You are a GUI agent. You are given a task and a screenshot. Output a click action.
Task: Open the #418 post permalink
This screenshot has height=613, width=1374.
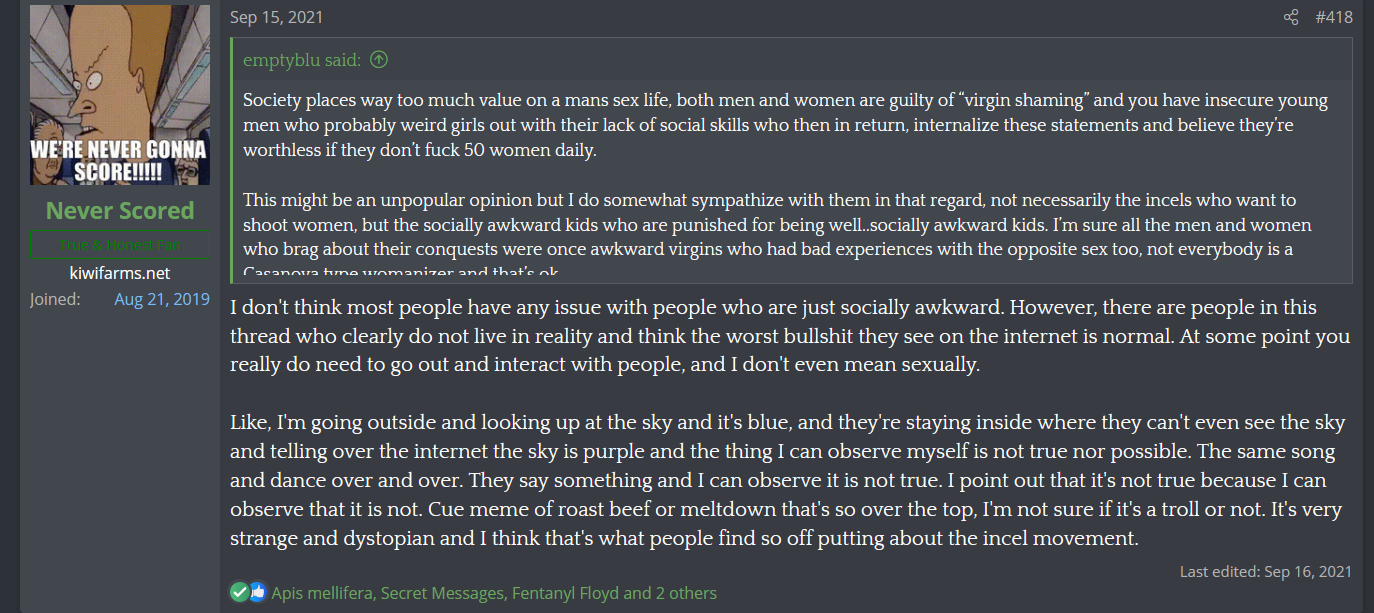pyautogui.click(x=1333, y=17)
